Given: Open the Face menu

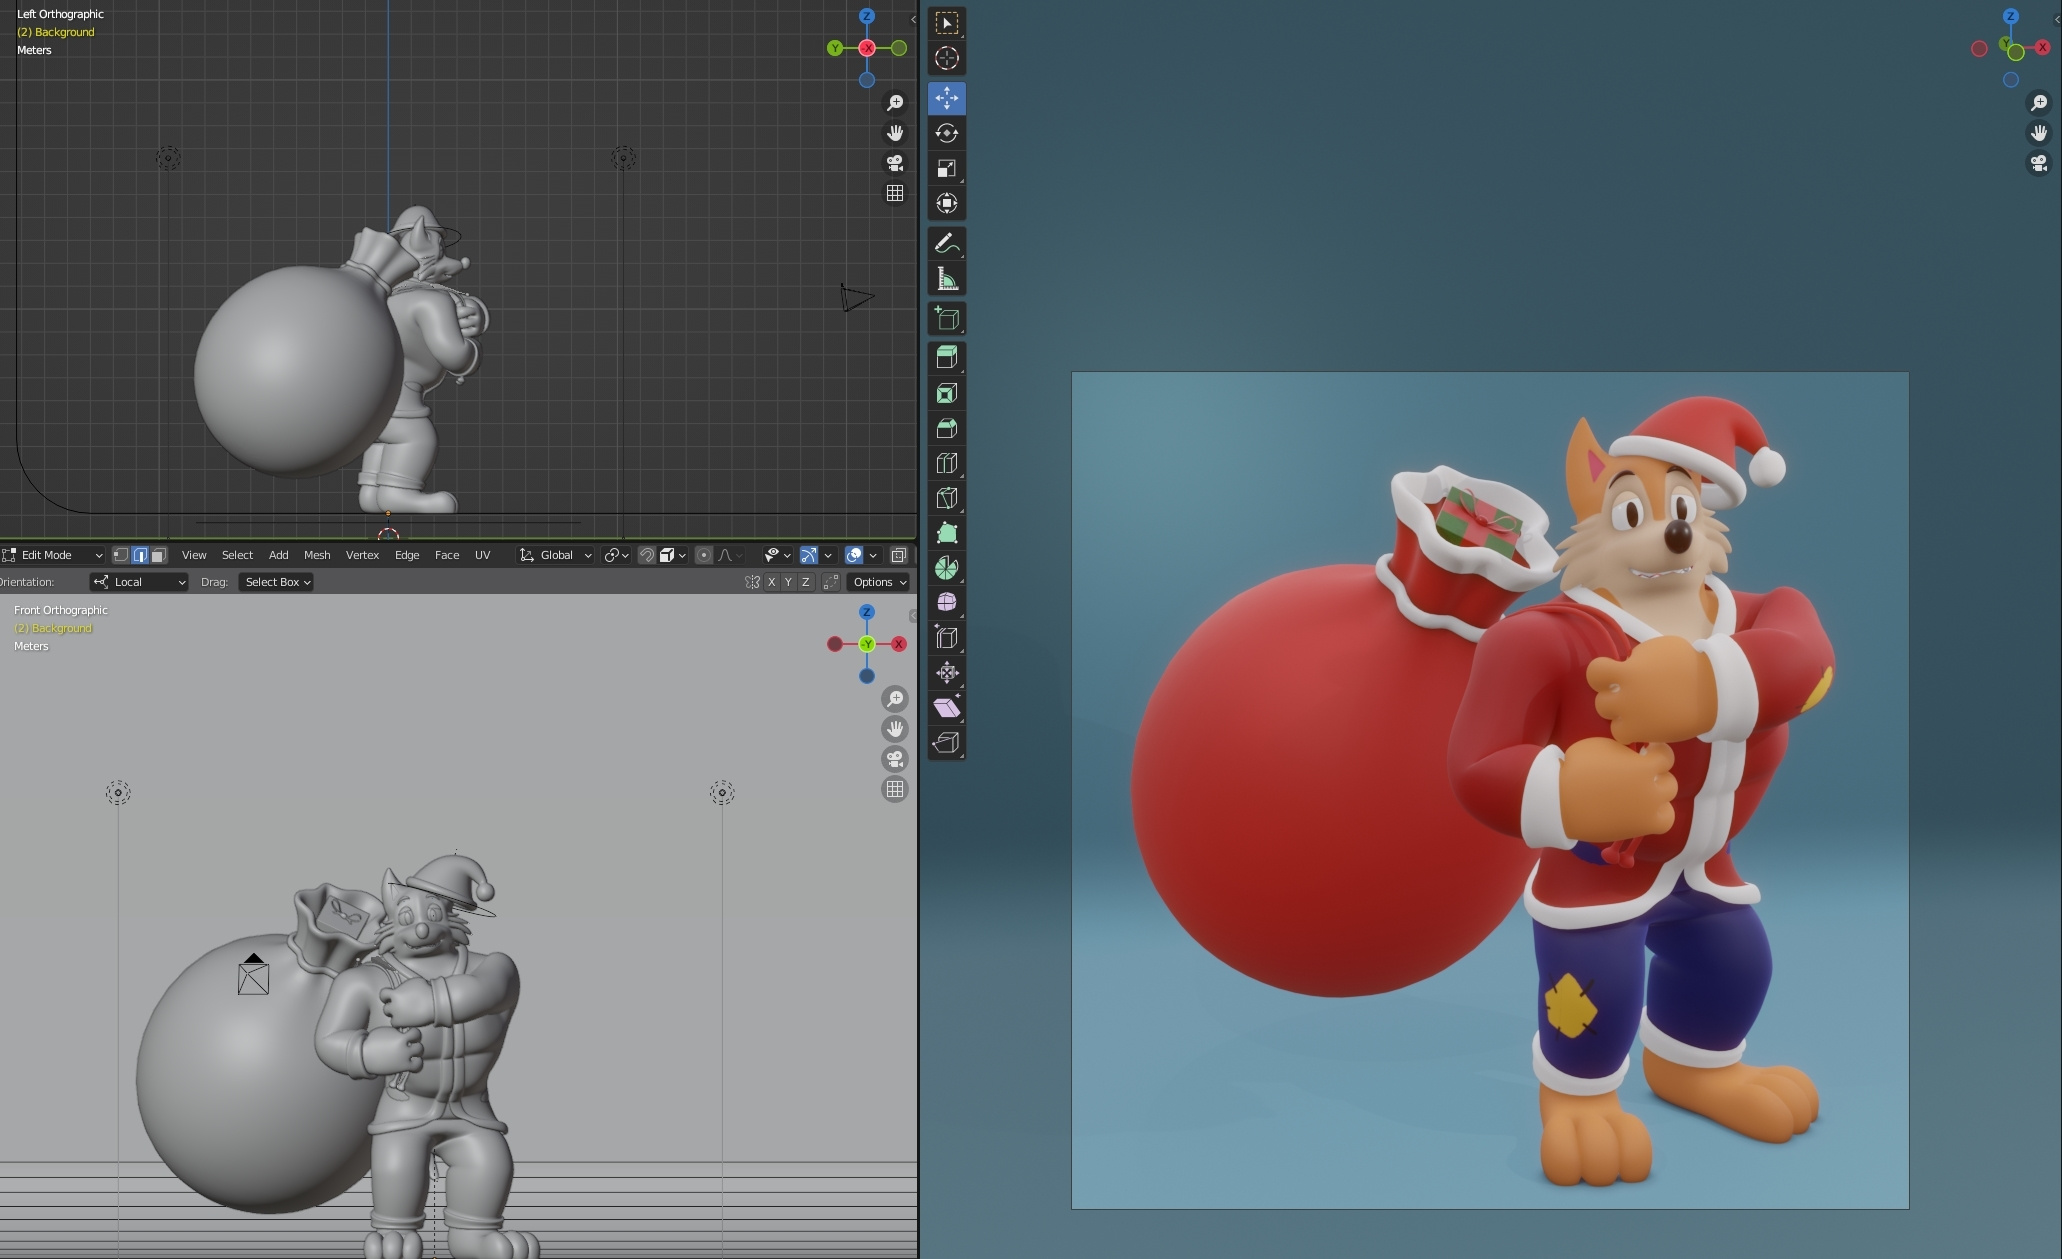Looking at the screenshot, I should tap(447, 555).
